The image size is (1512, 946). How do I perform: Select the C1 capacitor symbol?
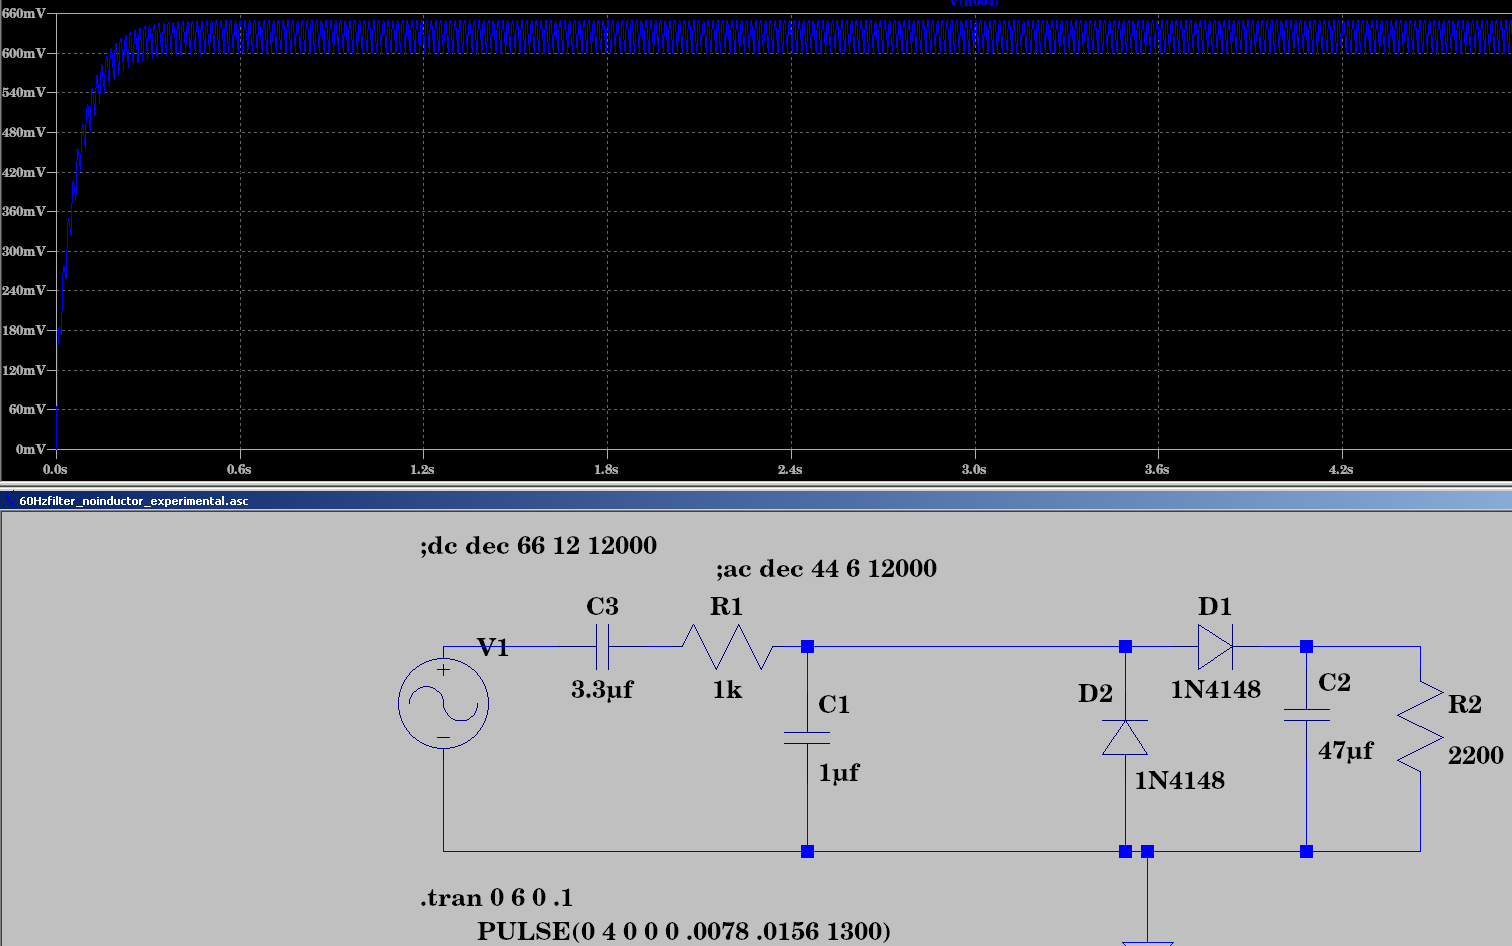click(807, 738)
